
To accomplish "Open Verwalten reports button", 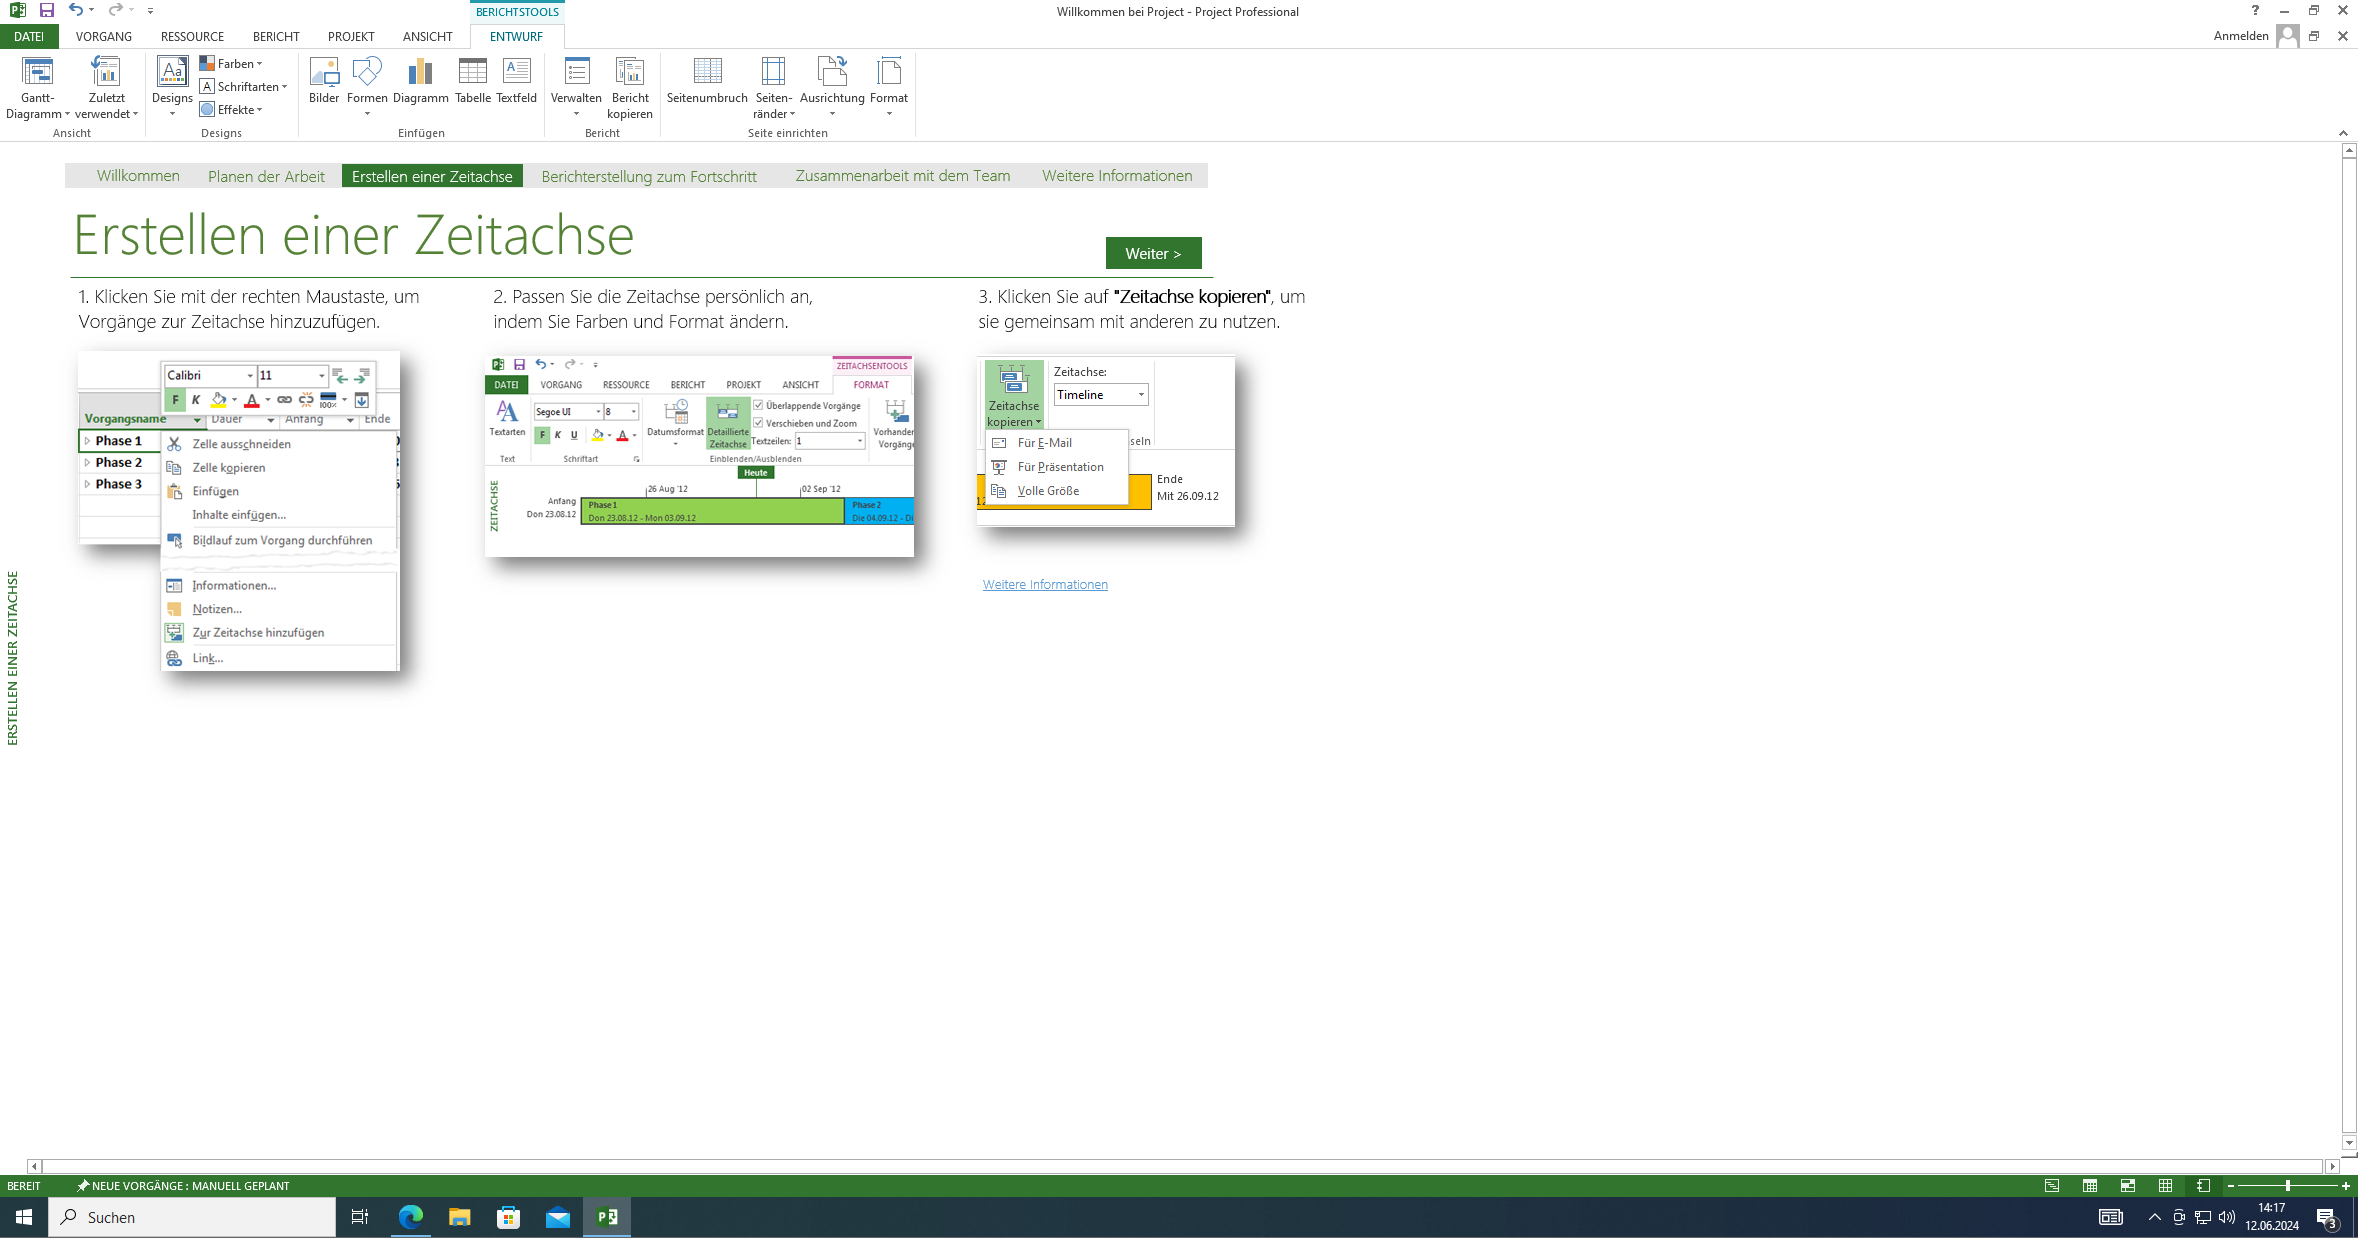I will [x=576, y=88].
